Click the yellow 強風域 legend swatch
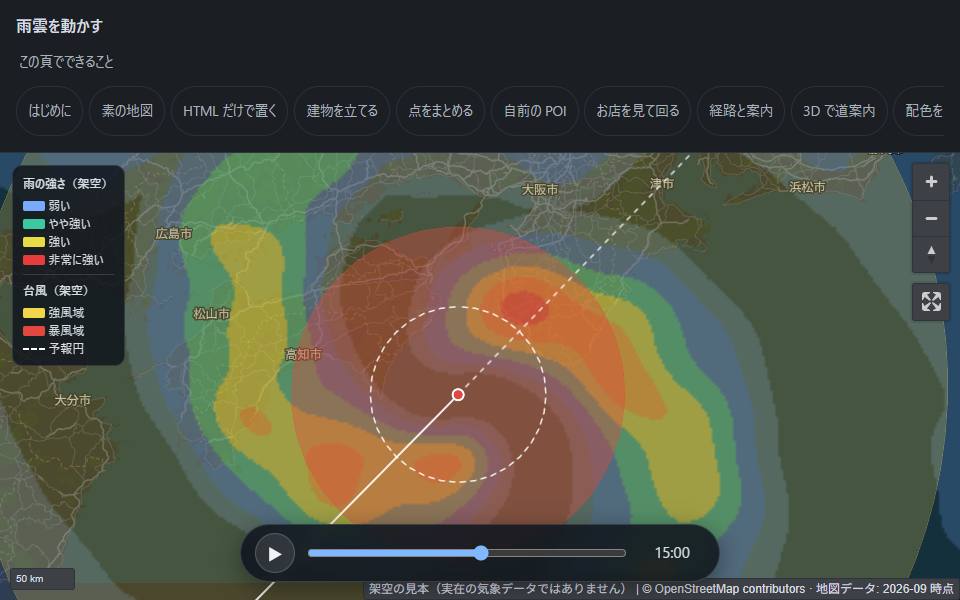The width and height of the screenshot is (960, 600). [34, 313]
